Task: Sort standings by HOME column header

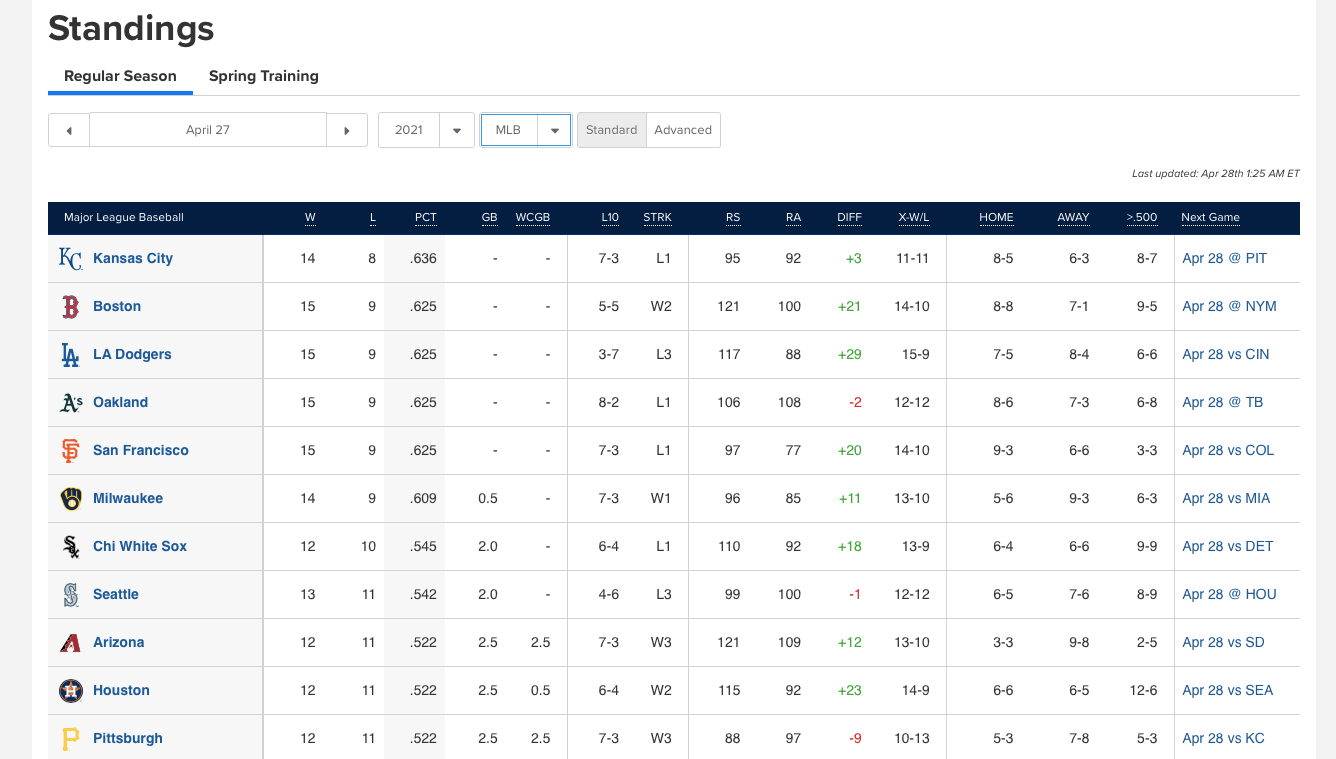Action: (996, 217)
